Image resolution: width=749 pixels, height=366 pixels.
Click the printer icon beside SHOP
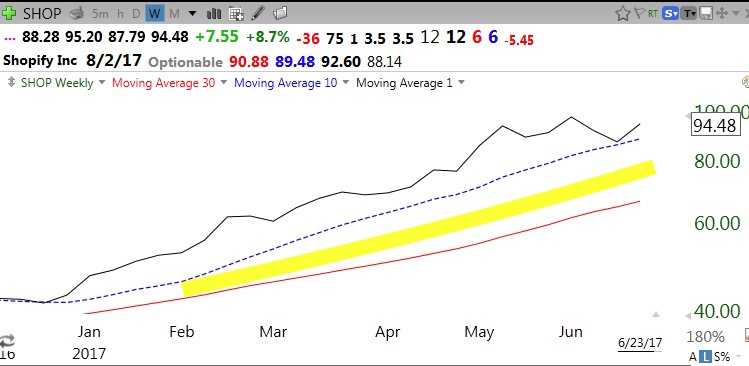(76, 13)
